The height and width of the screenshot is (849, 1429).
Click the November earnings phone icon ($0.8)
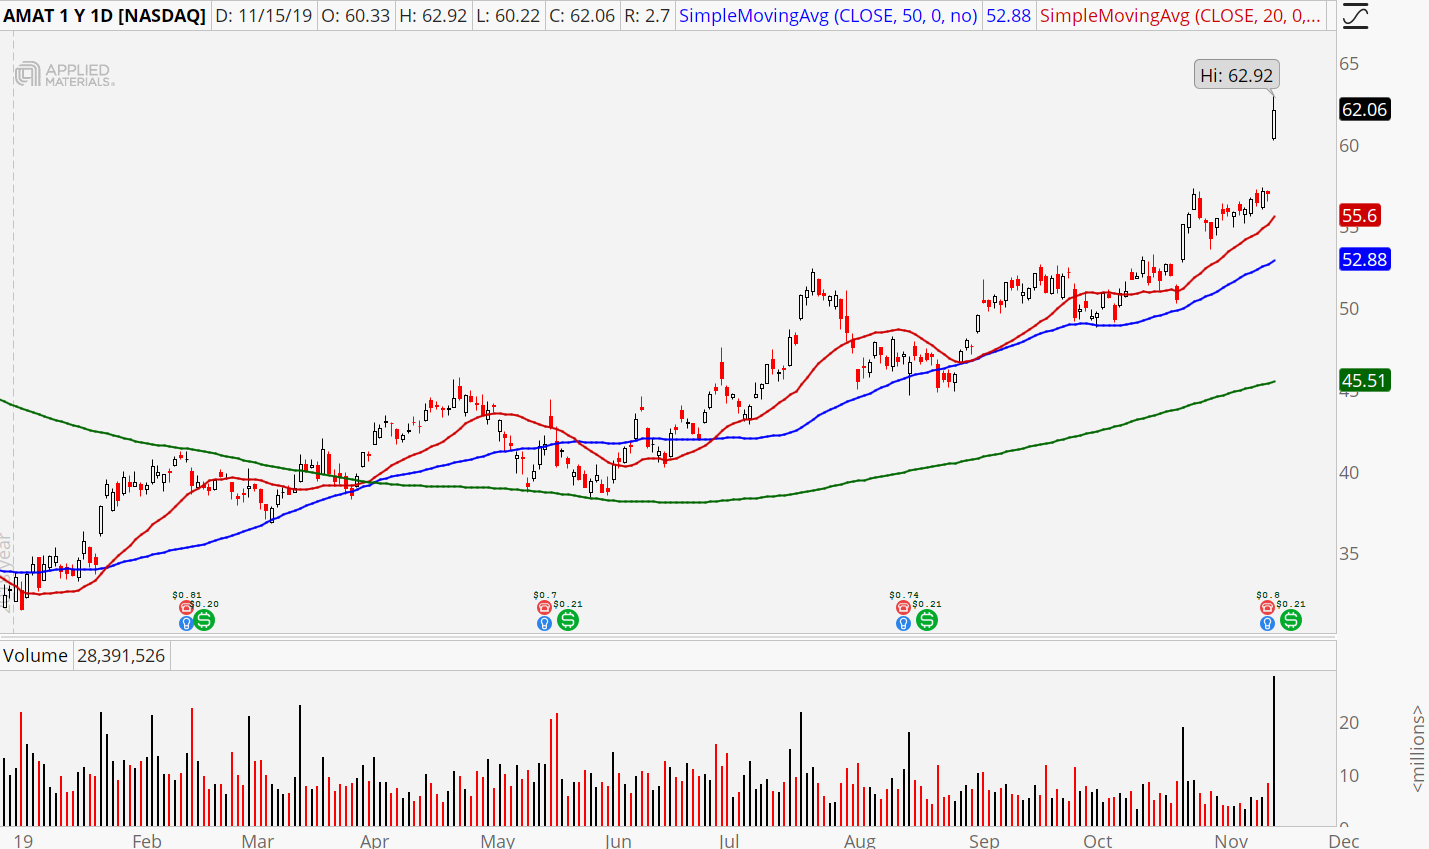click(1267, 607)
